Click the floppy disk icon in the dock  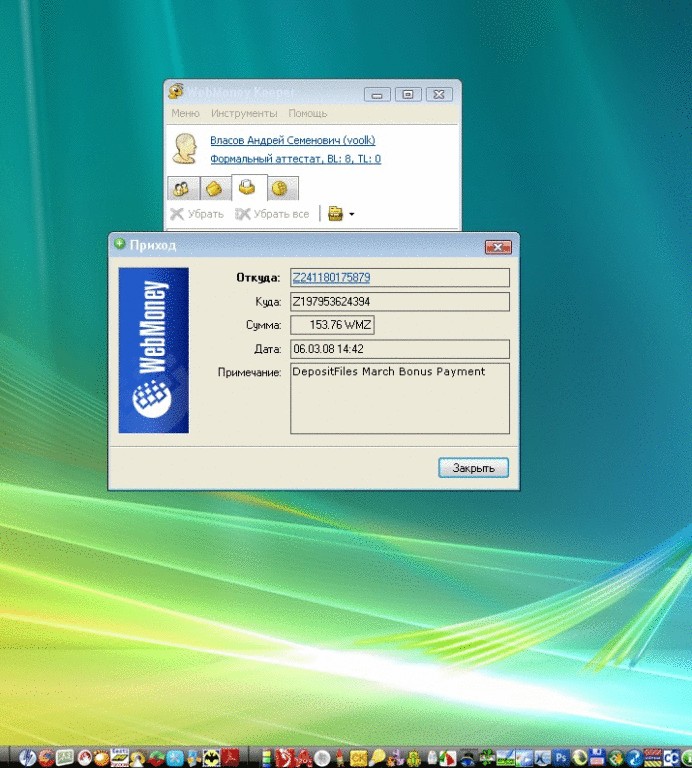coord(597,758)
